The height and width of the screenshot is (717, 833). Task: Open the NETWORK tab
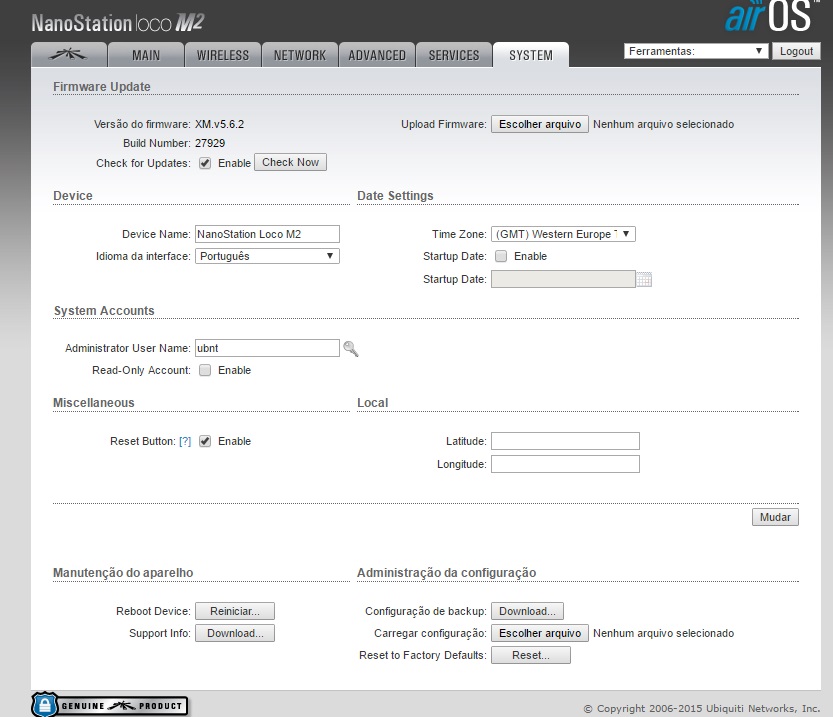point(300,55)
